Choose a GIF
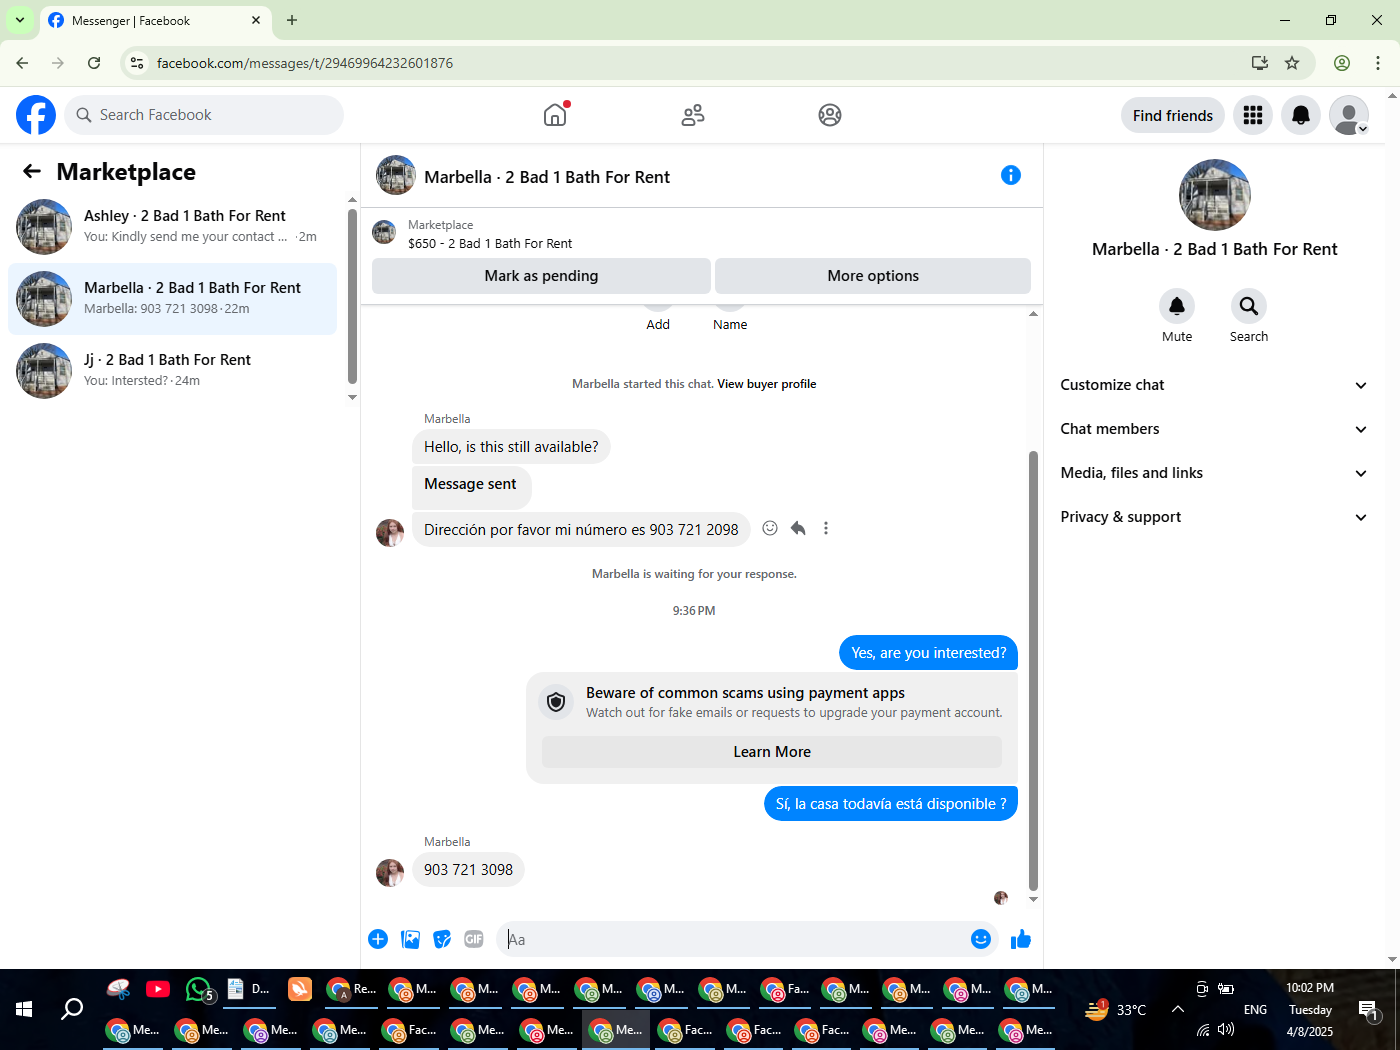The width and height of the screenshot is (1400, 1050). click(474, 939)
